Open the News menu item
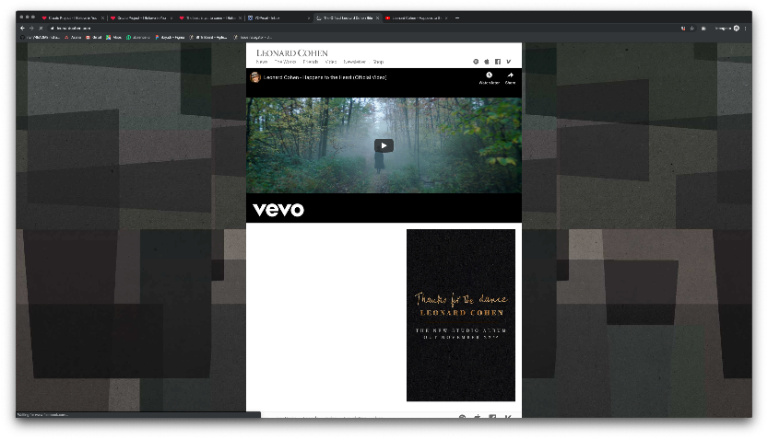The width and height of the screenshot is (768, 439). pyautogui.click(x=262, y=62)
